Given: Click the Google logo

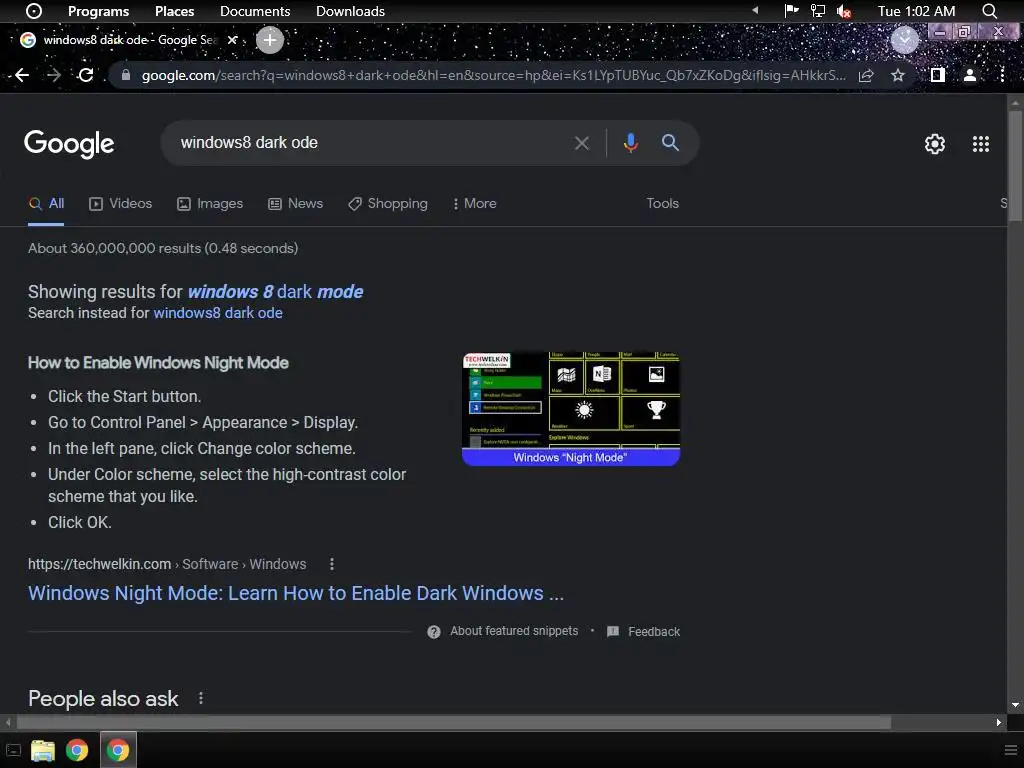Looking at the screenshot, I should point(69,144).
